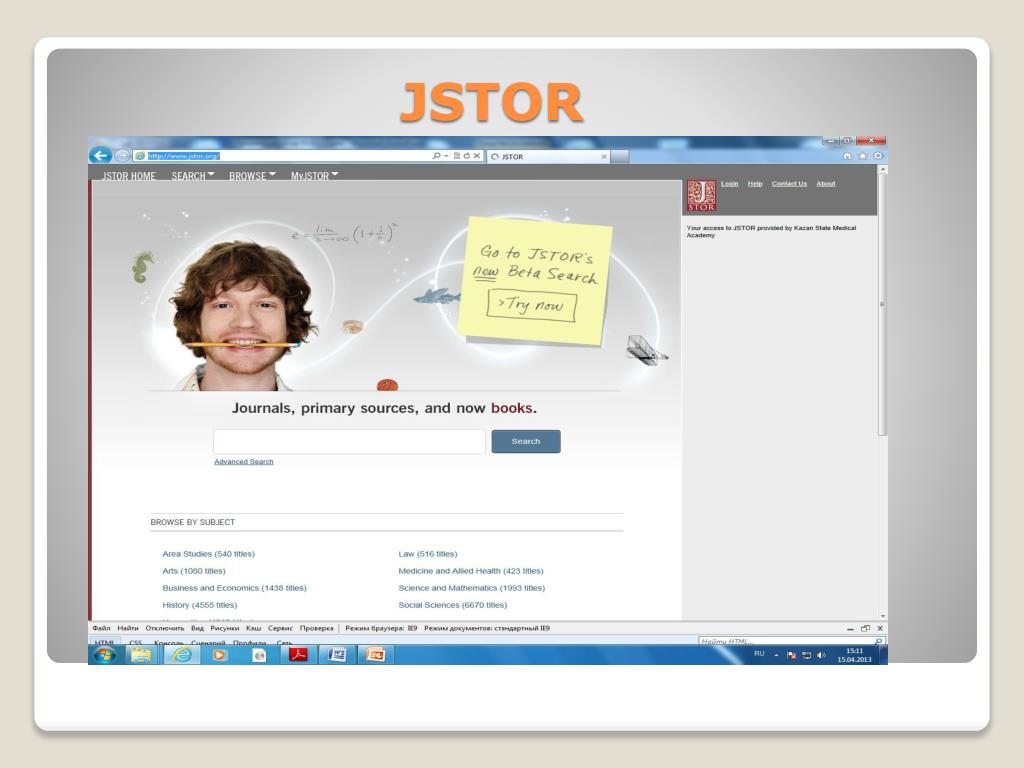Open PowerPoint from the taskbar
1024x768 pixels.
(x=376, y=654)
